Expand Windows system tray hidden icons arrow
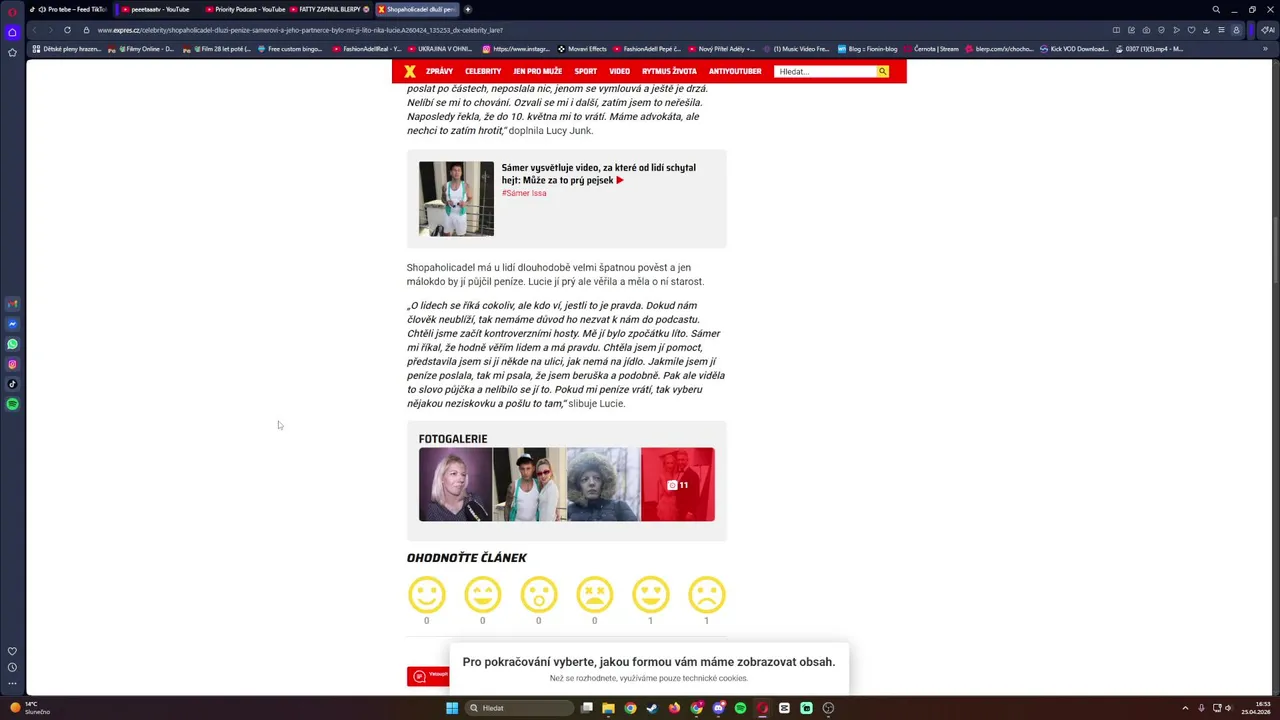Image resolution: width=1280 pixels, height=720 pixels. click(1185, 708)
